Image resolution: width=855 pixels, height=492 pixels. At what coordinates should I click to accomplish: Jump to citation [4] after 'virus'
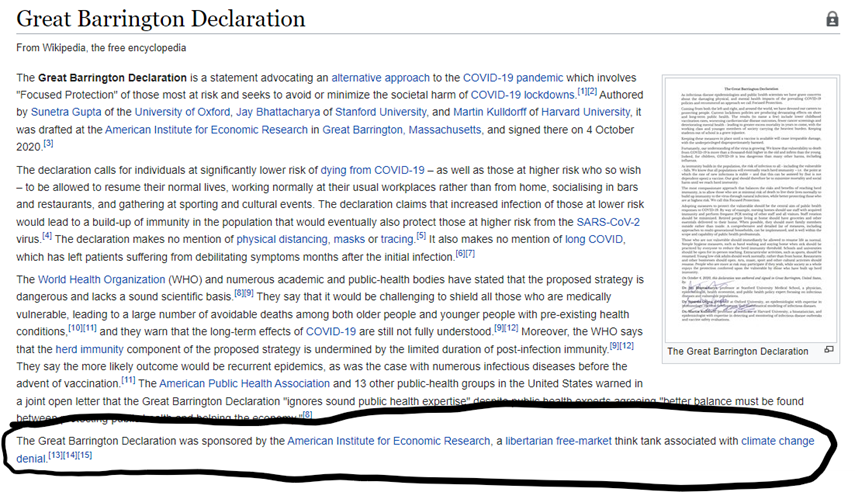(47, 236)
